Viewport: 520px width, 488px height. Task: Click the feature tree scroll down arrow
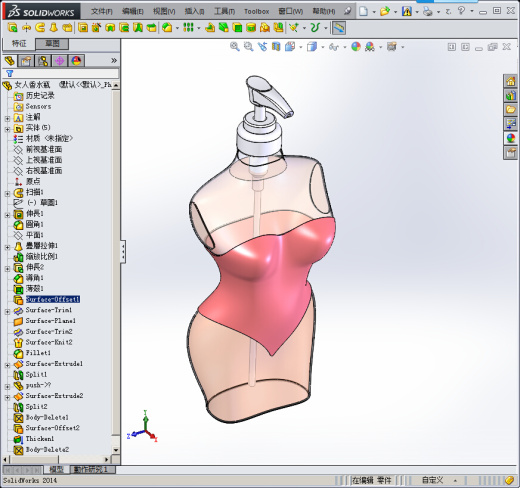116,450
